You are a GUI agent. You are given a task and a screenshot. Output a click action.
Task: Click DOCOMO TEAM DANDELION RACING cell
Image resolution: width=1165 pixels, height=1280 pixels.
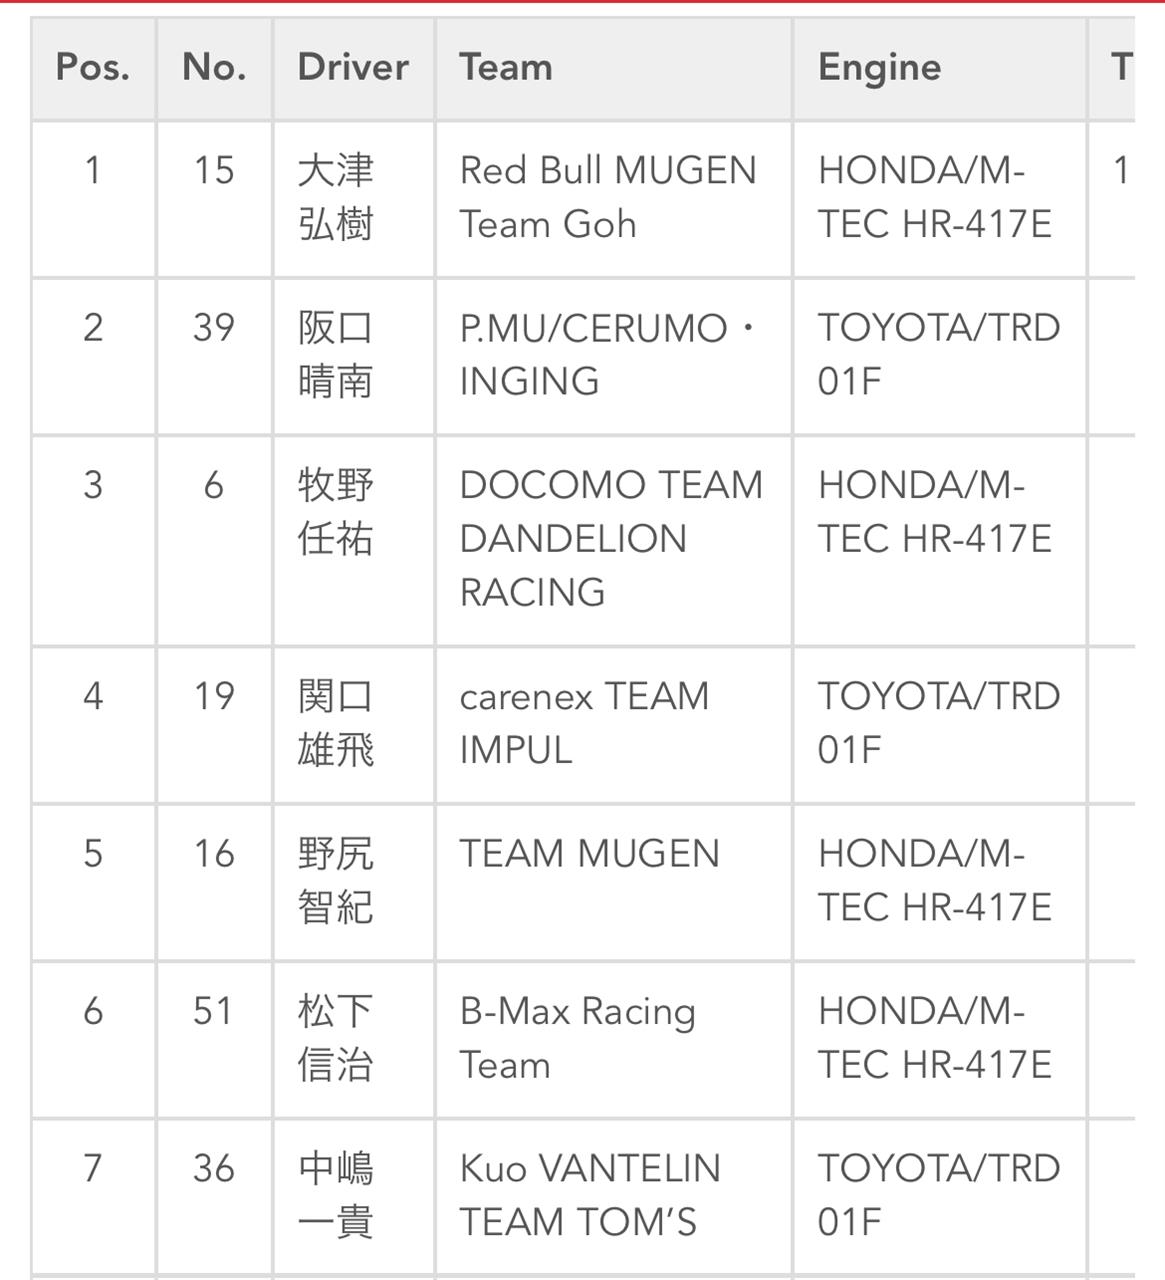[614, 540]
